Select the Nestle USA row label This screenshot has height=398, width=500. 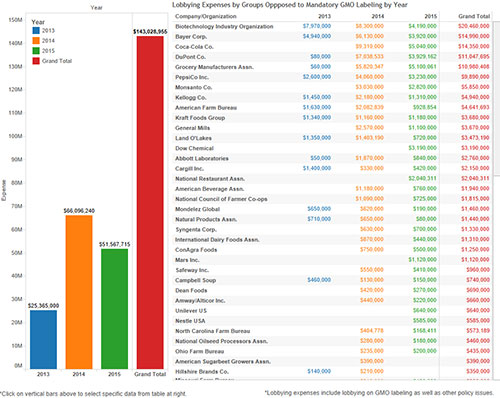pos(190,321)
